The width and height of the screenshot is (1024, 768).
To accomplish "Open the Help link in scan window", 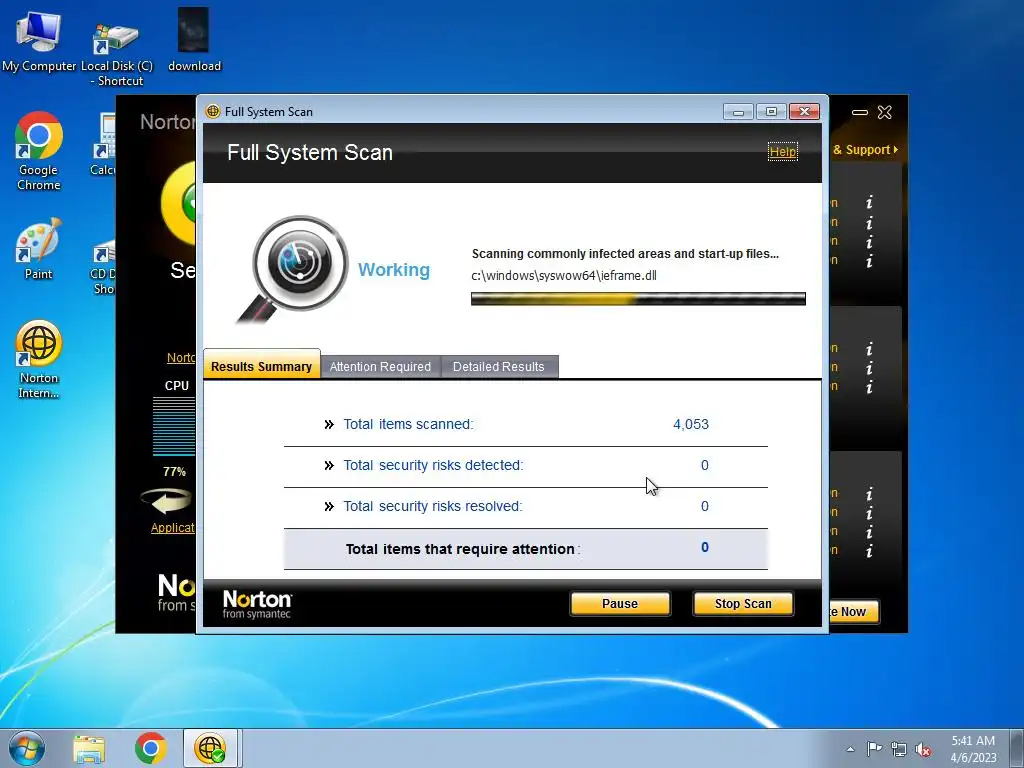I will (782, 152).
